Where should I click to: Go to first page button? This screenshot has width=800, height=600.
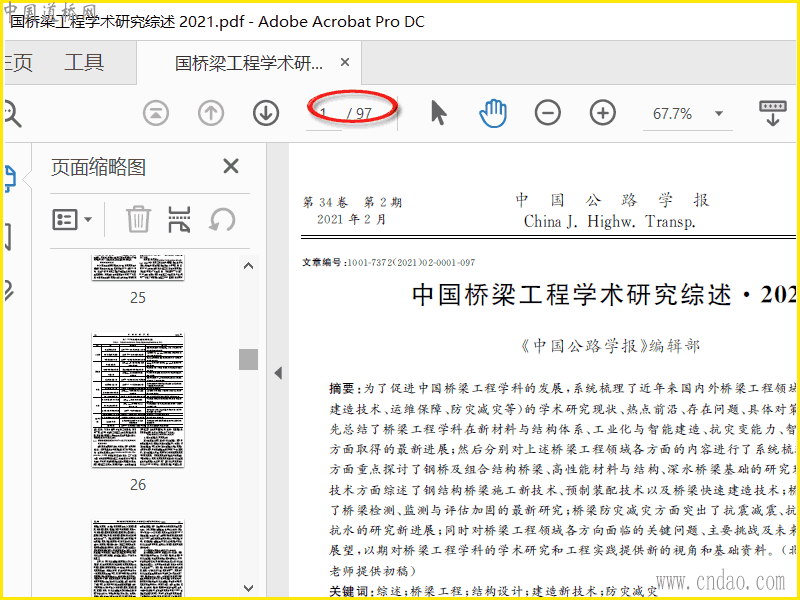click(x=156, y=113)
